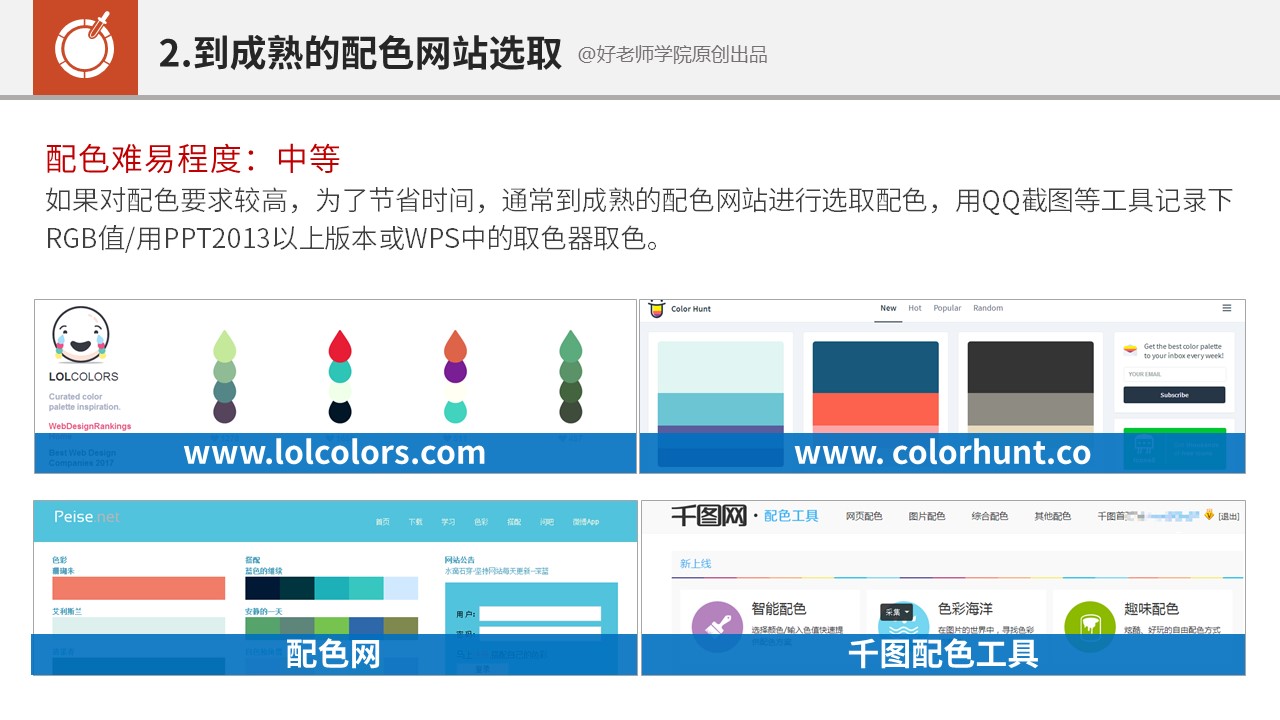Click the @好老师学院原创出品 credit text
This screenshot has width=1280, height=720.
672,55
